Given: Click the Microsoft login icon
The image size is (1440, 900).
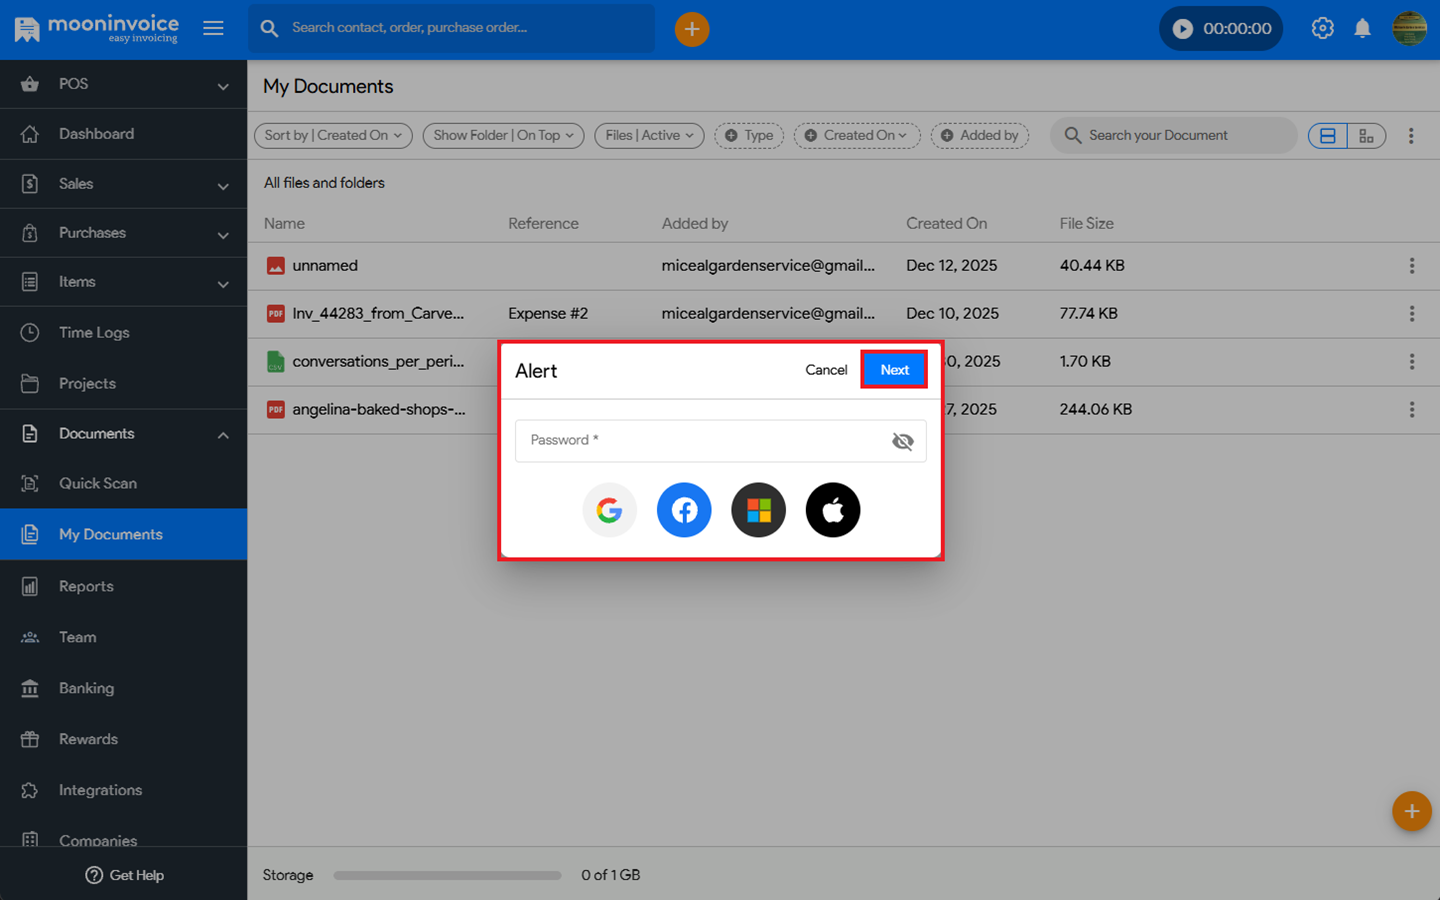Looking at the screenshot, I should pyautogui.click(x=759, y=510).
